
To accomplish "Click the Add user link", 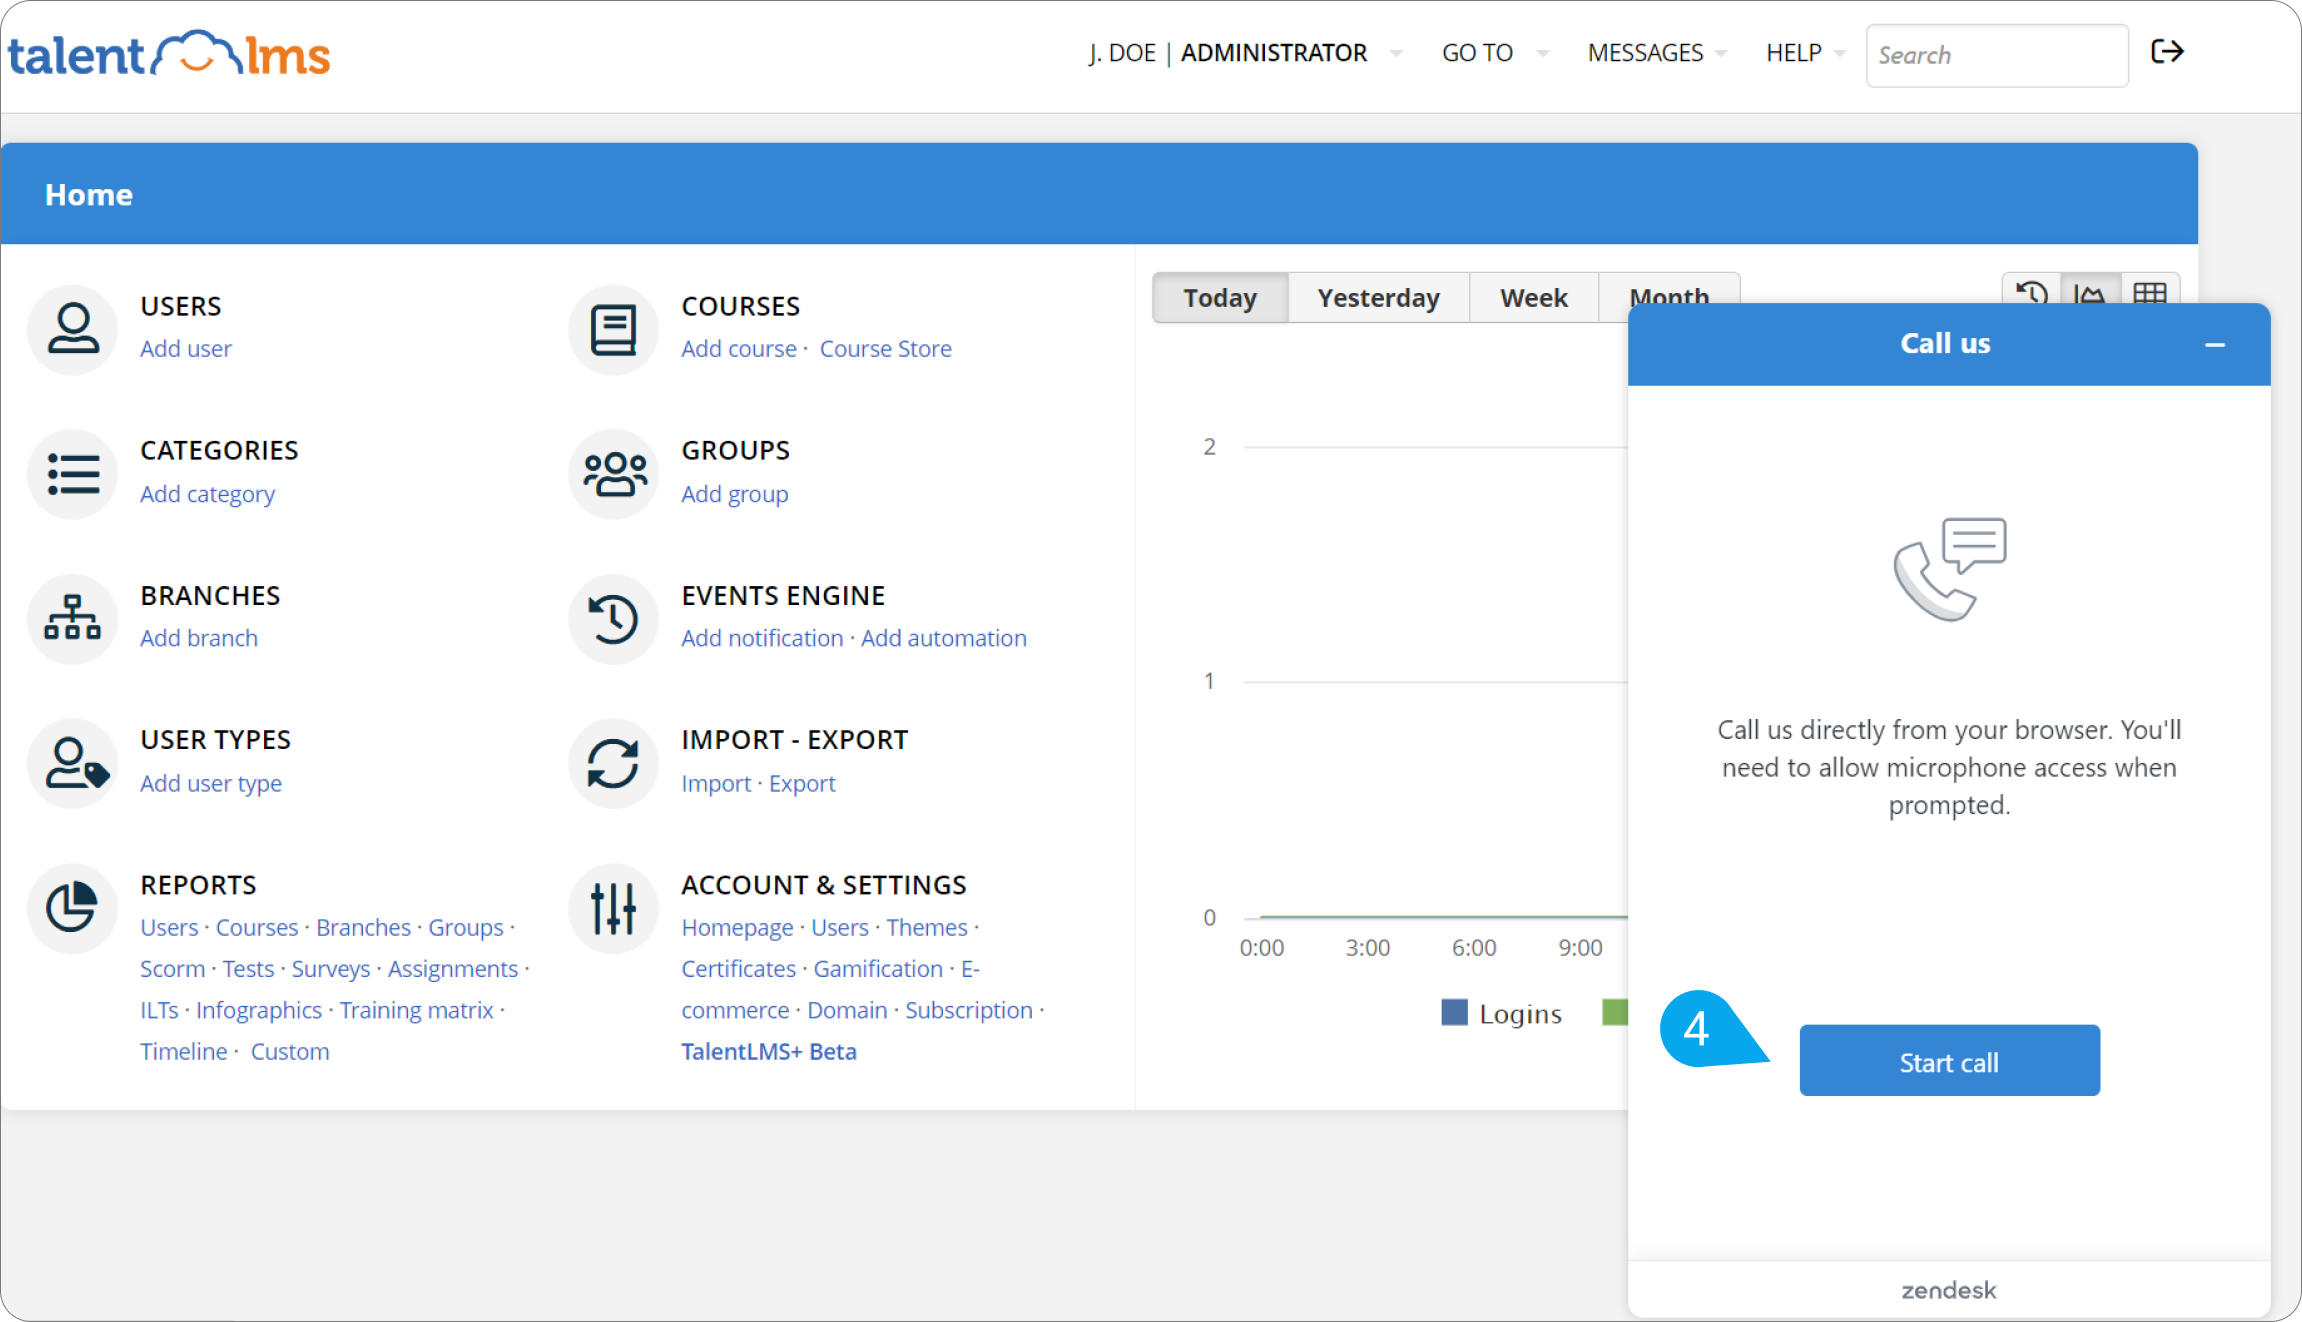I will tap(186, 349).
